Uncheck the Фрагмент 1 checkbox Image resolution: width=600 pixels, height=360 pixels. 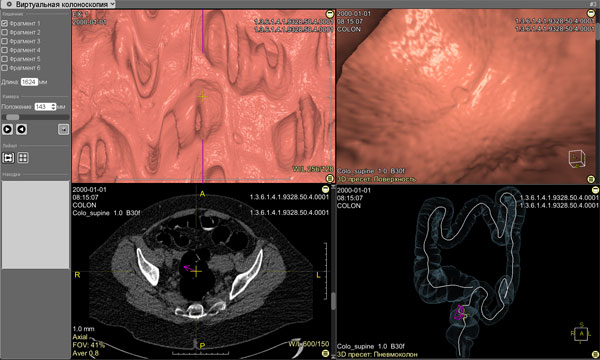(x=5, y=23)
